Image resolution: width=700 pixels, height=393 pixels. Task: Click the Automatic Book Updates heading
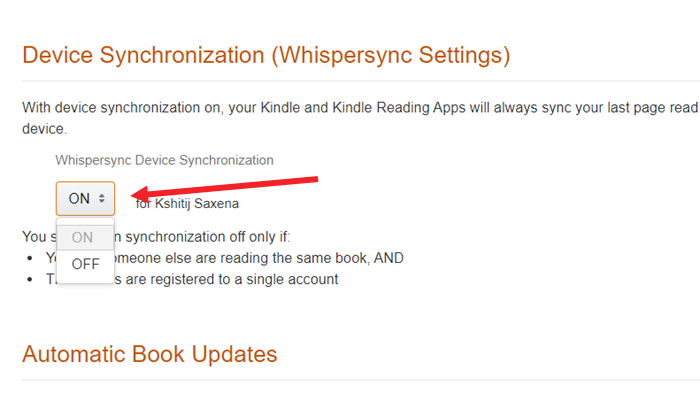pos(150,355)
